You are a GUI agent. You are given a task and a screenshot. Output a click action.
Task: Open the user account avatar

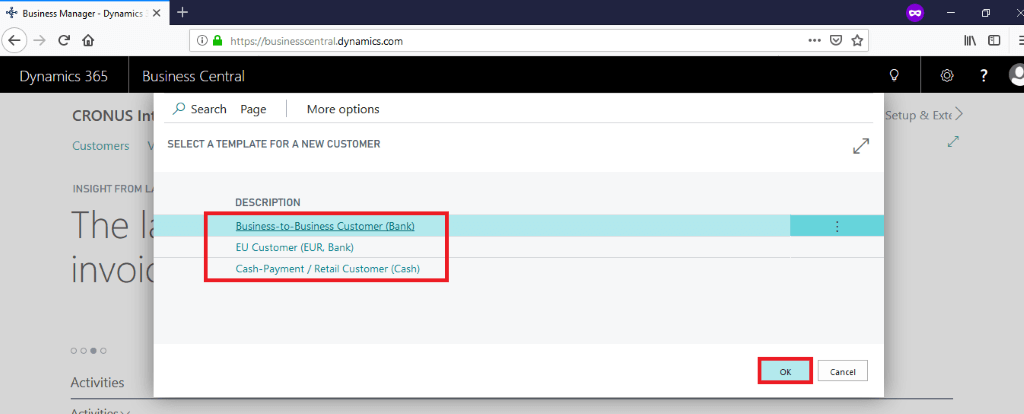pos(1017,74)
